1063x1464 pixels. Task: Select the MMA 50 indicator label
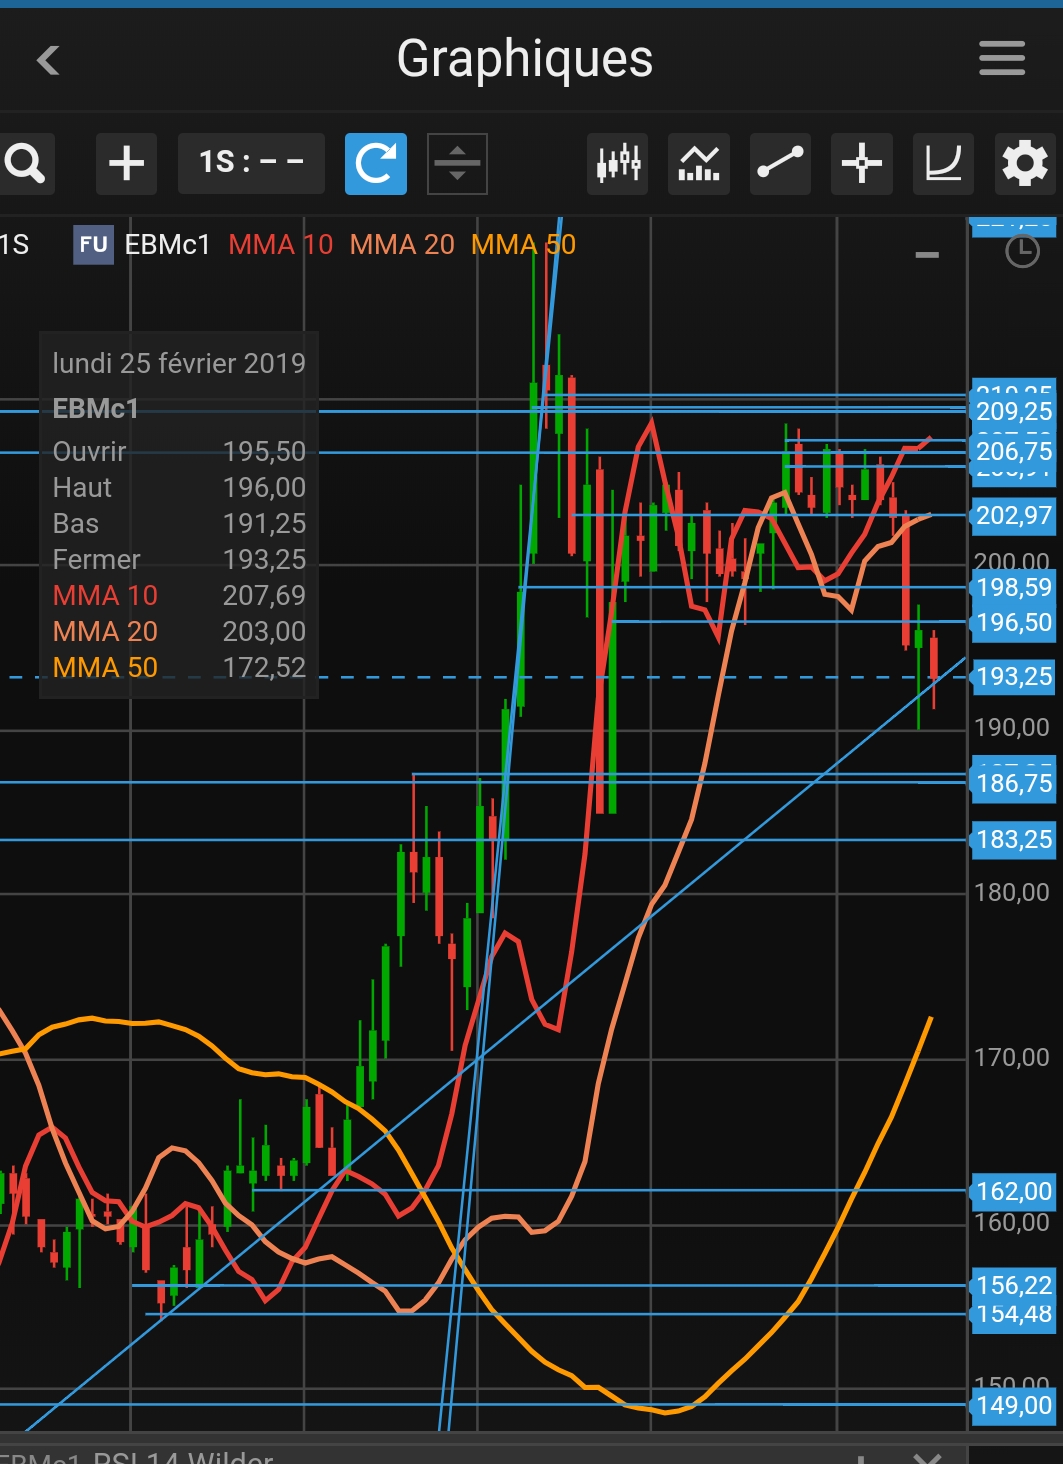tap(523, 245)
